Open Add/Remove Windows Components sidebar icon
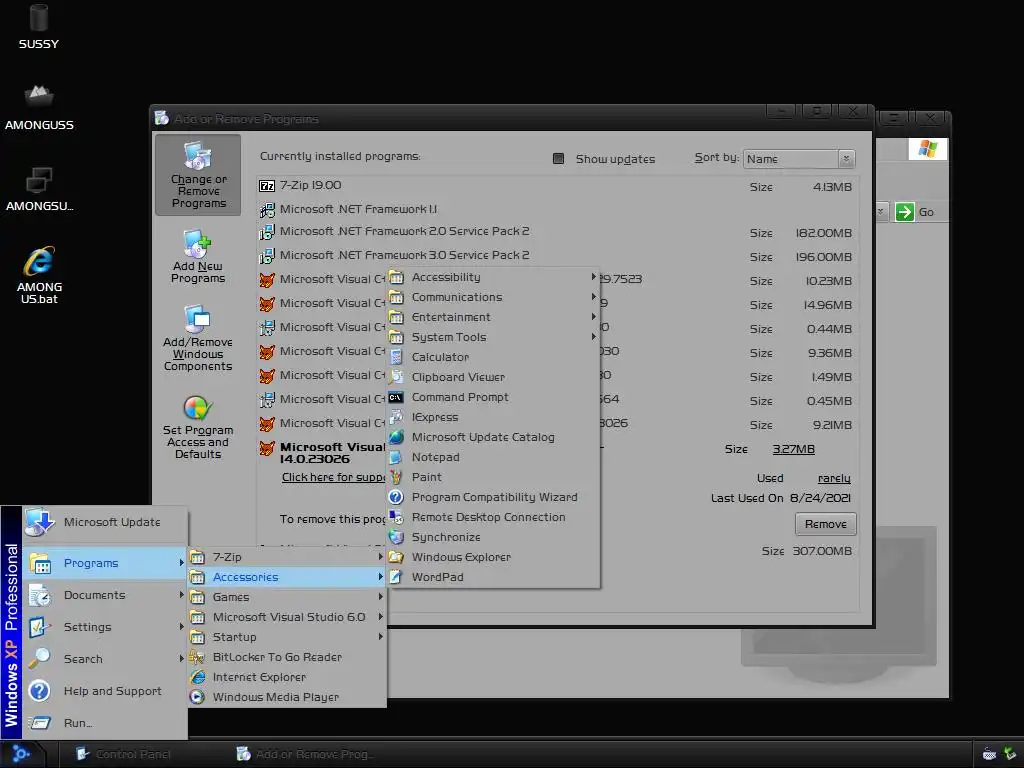Viewport: 1024px width, 768px height. point(198,338)
